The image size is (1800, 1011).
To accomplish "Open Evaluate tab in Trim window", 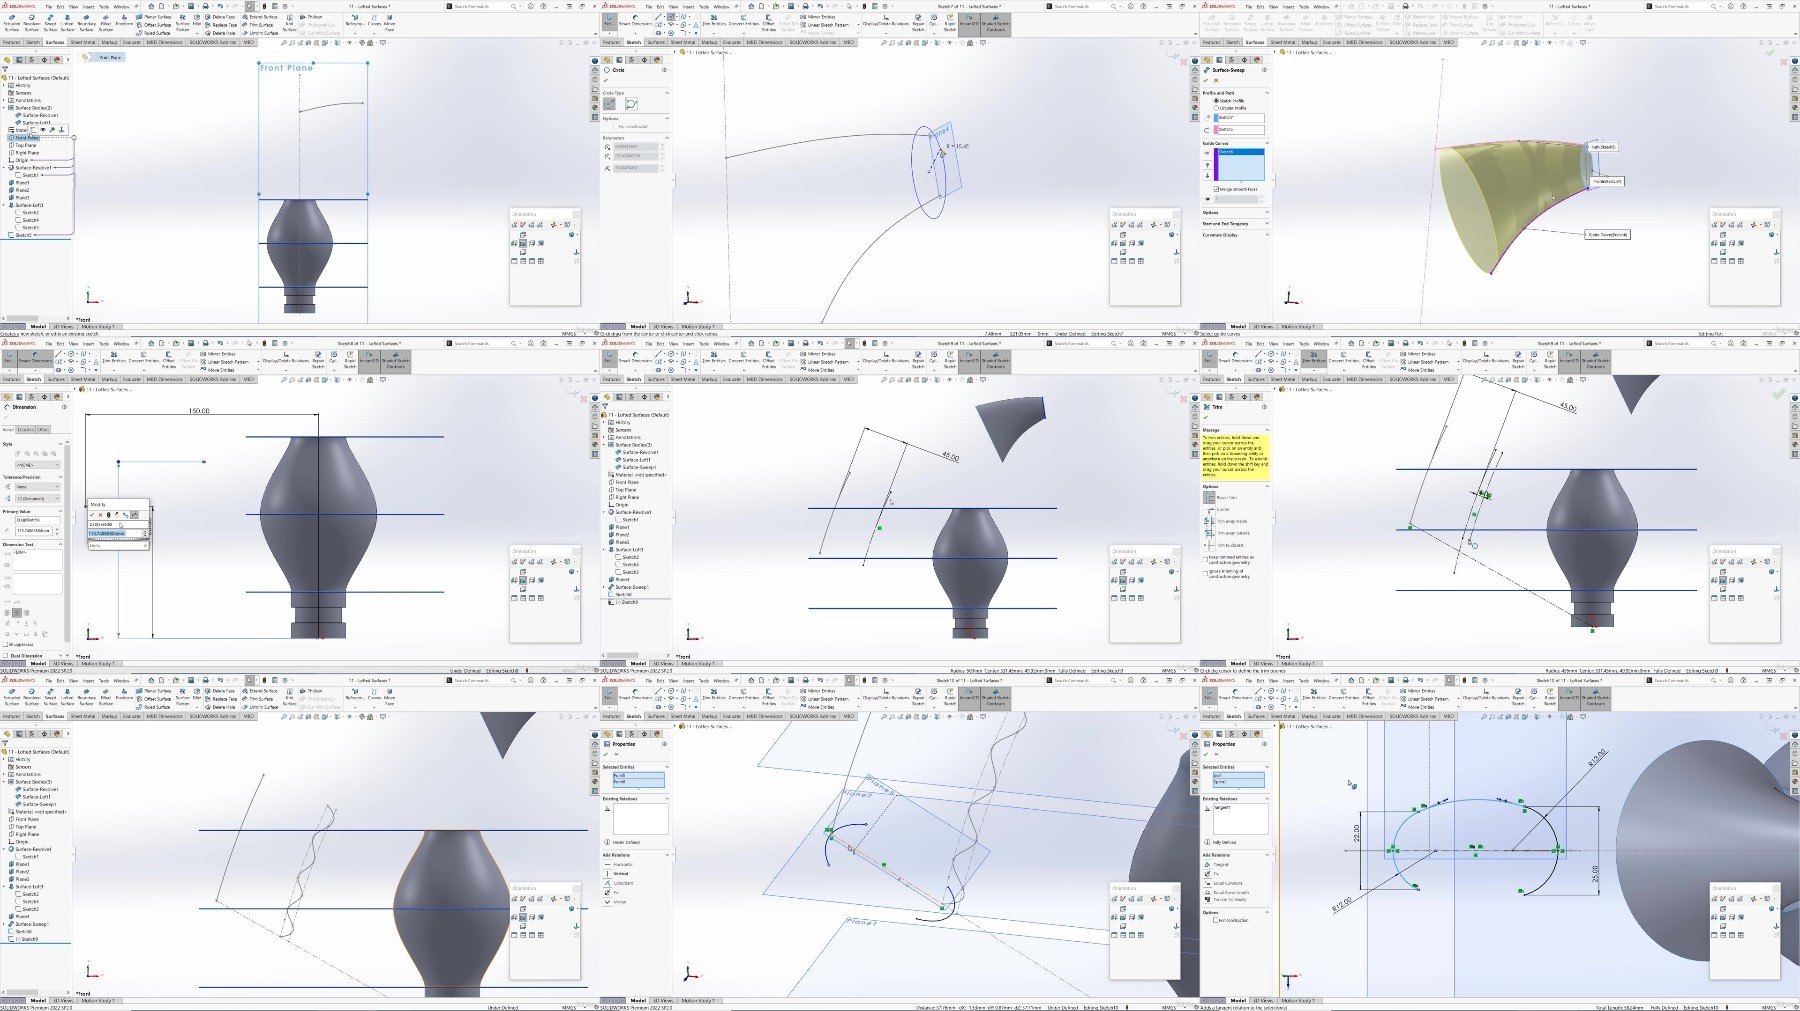I will click(1332, 380).
